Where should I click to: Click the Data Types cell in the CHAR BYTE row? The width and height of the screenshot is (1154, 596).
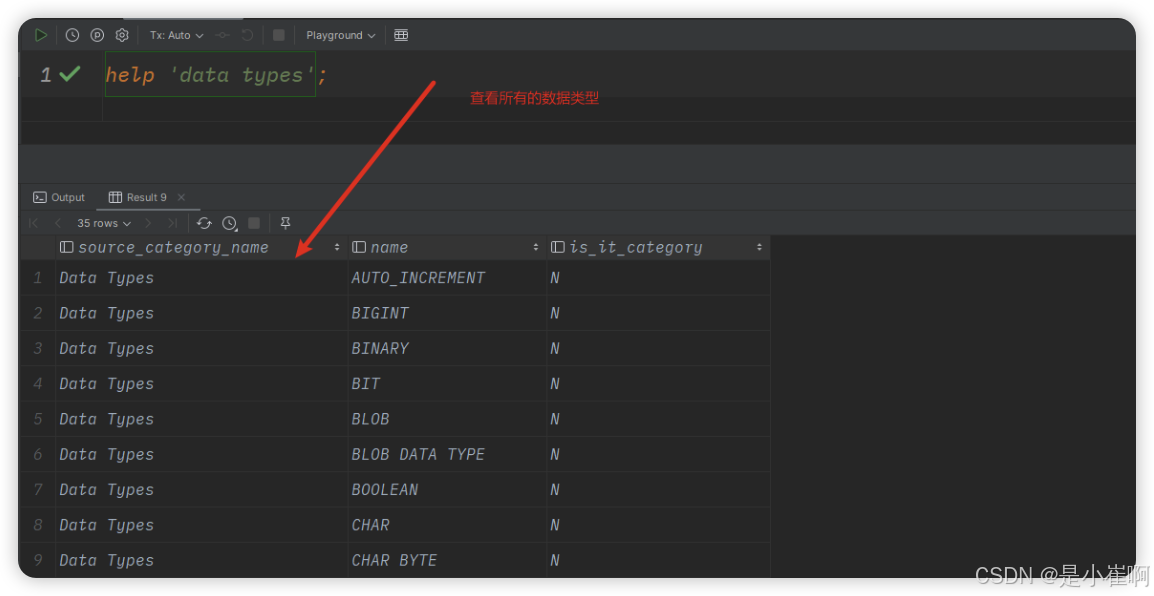(x=202, y=560)
